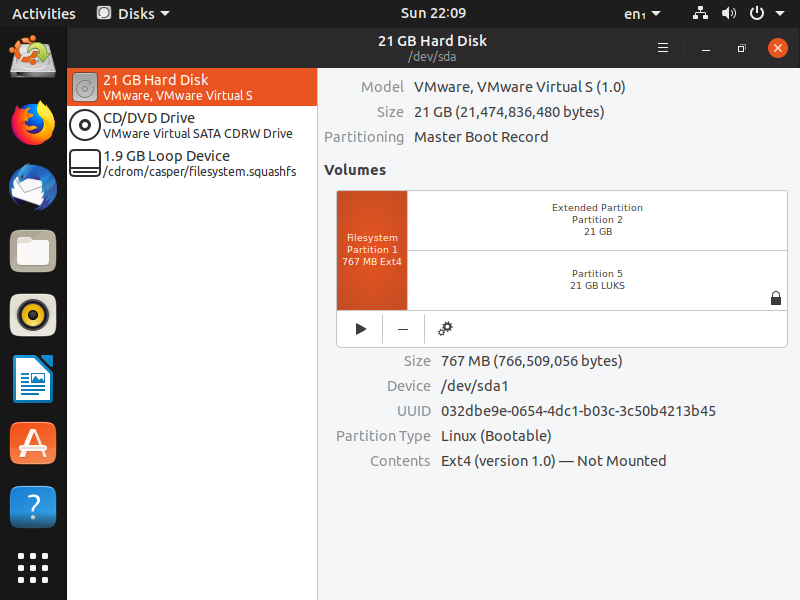800x600 pixels.
Task: Open the Activities overview
Action: click(x=43, y=14)
